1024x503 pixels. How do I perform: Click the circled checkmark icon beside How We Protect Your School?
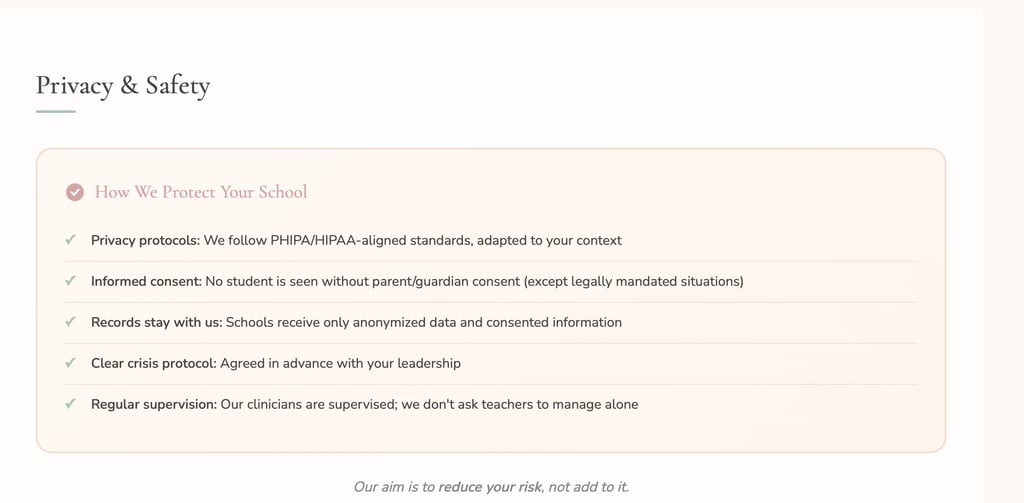pyautogui.click(x=74, y=192)
